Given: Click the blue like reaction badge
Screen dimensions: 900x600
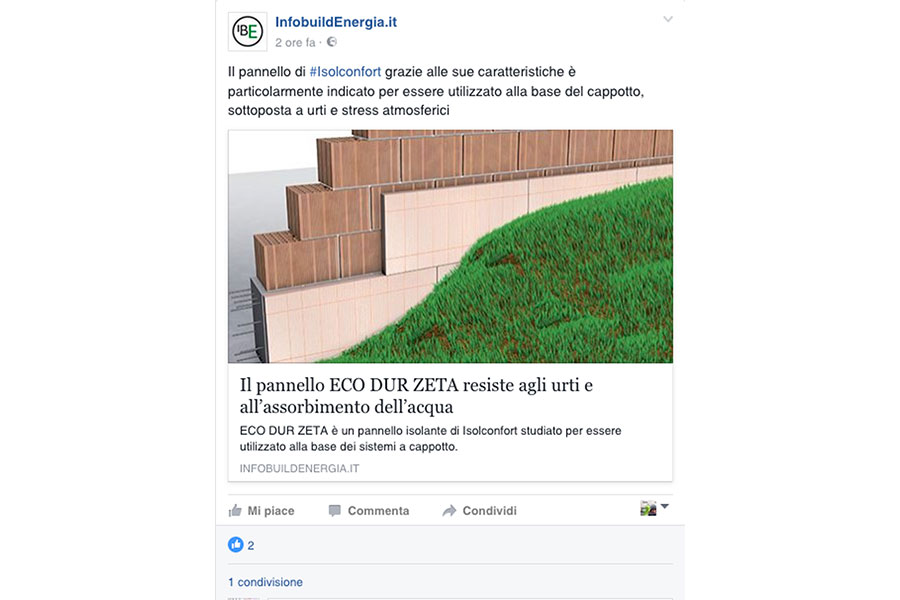Looking at the screenshot, I should [x=235, y=544].
